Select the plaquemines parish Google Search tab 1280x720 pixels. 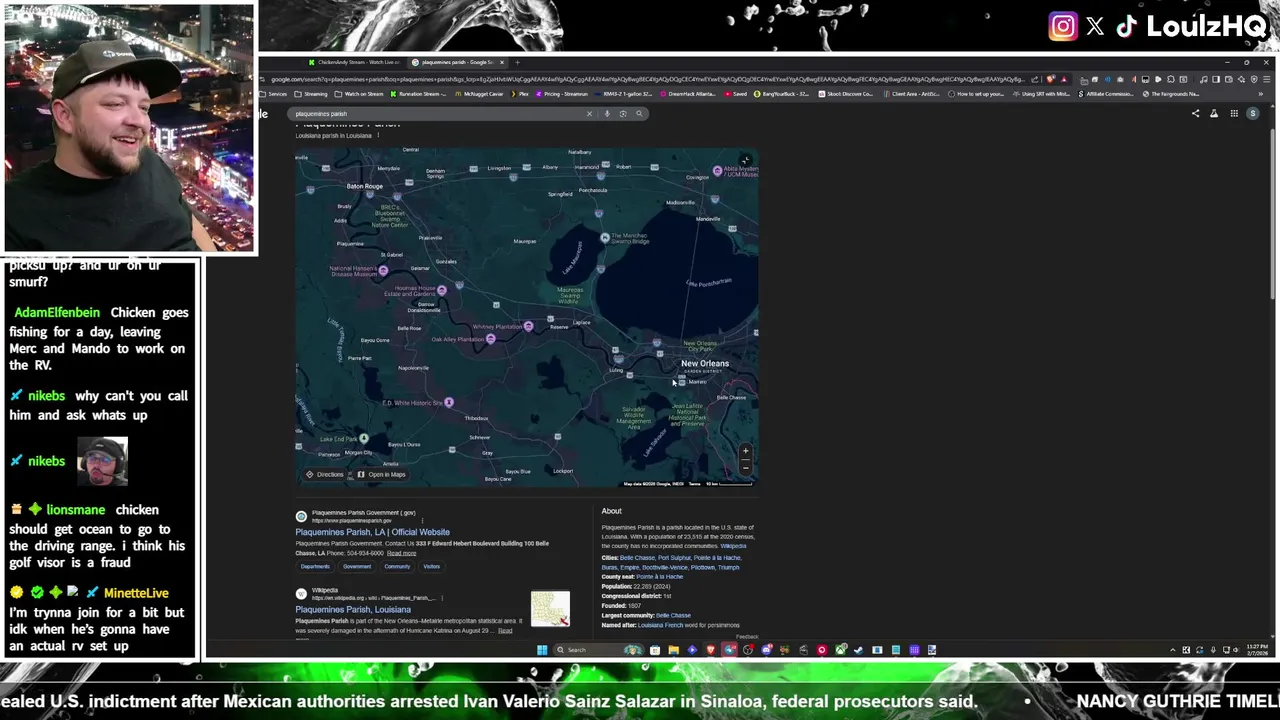pyautogui.click(x=457, y=62)
